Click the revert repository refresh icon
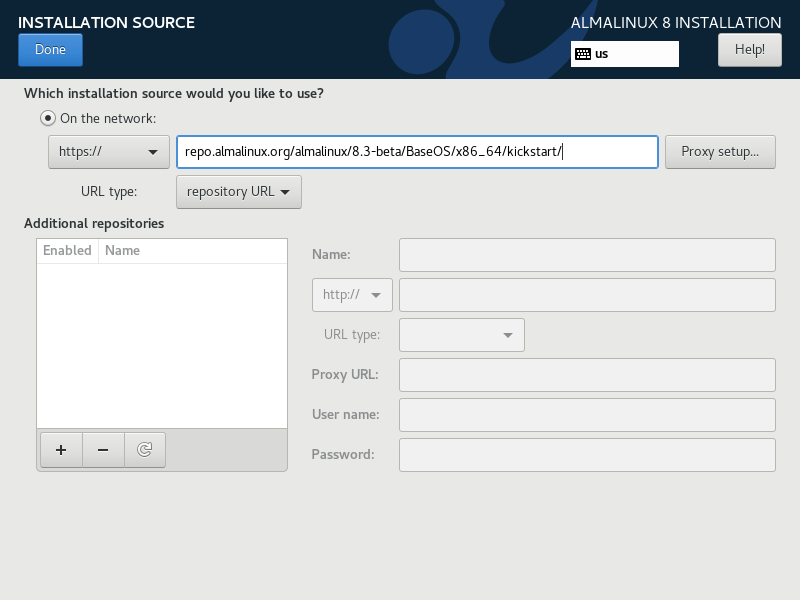The height and width of the screenshot is (600, 800). [x=144, y=450]
